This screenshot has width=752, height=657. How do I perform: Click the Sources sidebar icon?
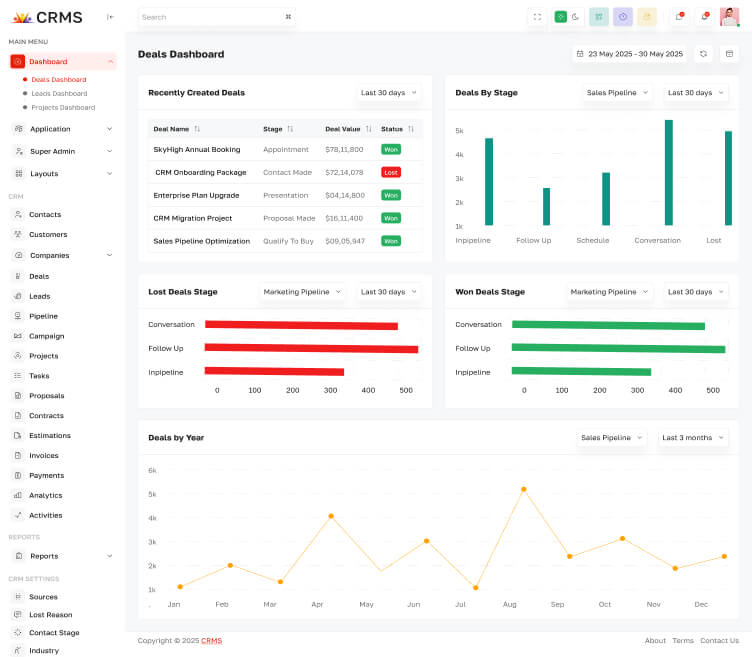pos(18,597)
